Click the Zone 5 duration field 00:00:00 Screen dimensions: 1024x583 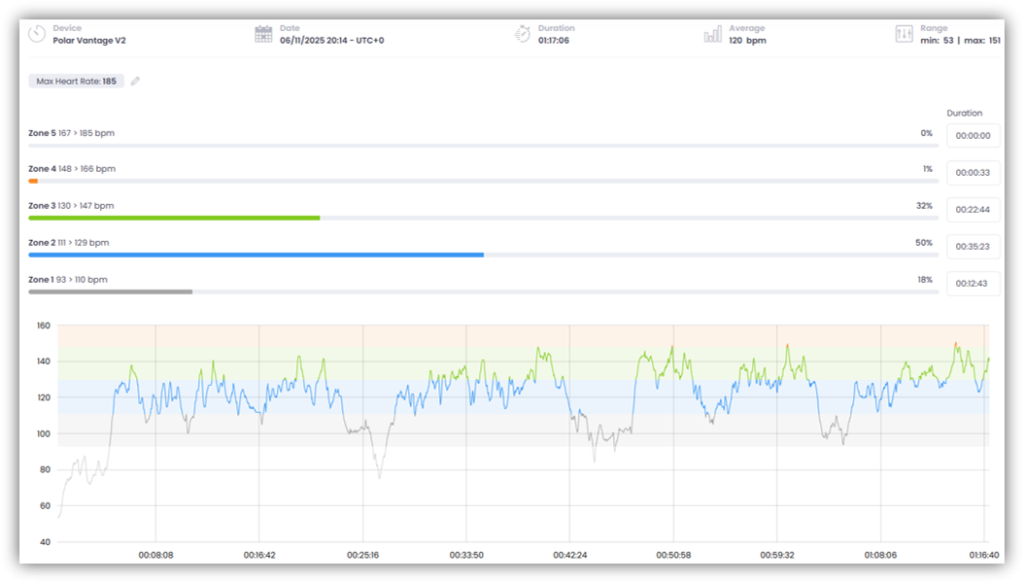972,136
